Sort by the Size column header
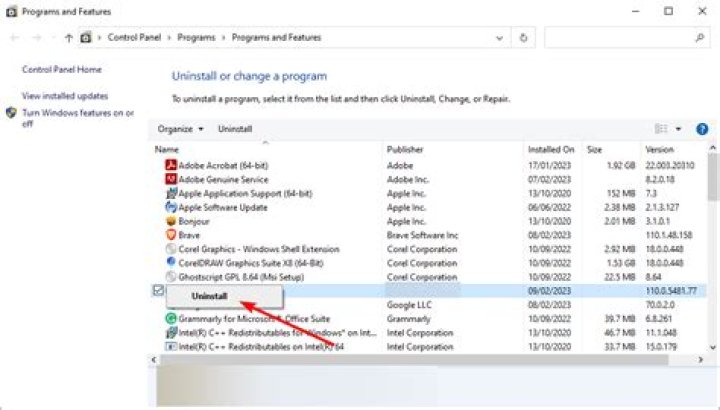Image resolution: width=720 pixels, height=410 pixels. [x=594, y=149]
